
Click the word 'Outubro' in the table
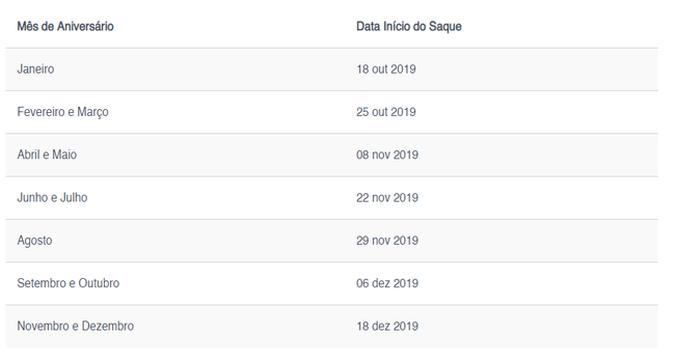click(99, 283)
